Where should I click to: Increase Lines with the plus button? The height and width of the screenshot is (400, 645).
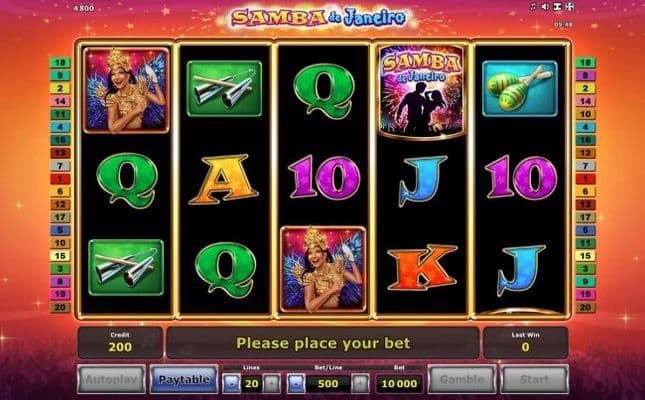click(x=271, y=384)
